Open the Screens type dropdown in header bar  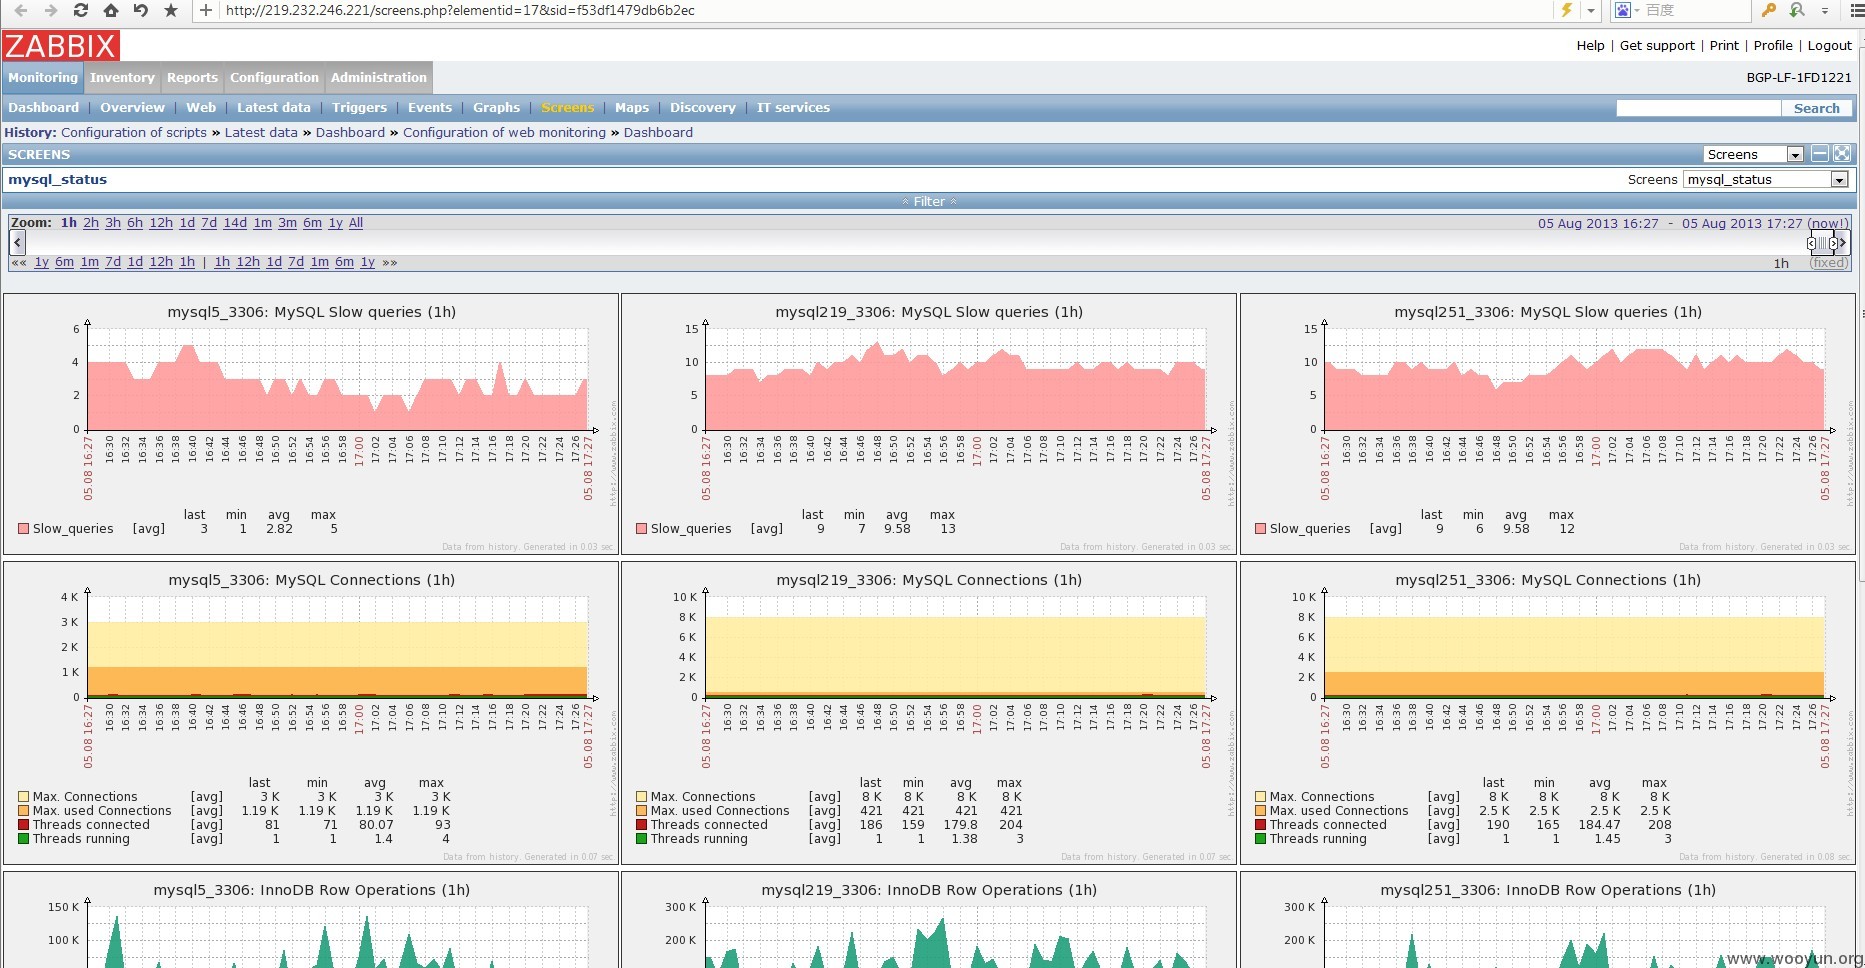(x=1753, y=154)
